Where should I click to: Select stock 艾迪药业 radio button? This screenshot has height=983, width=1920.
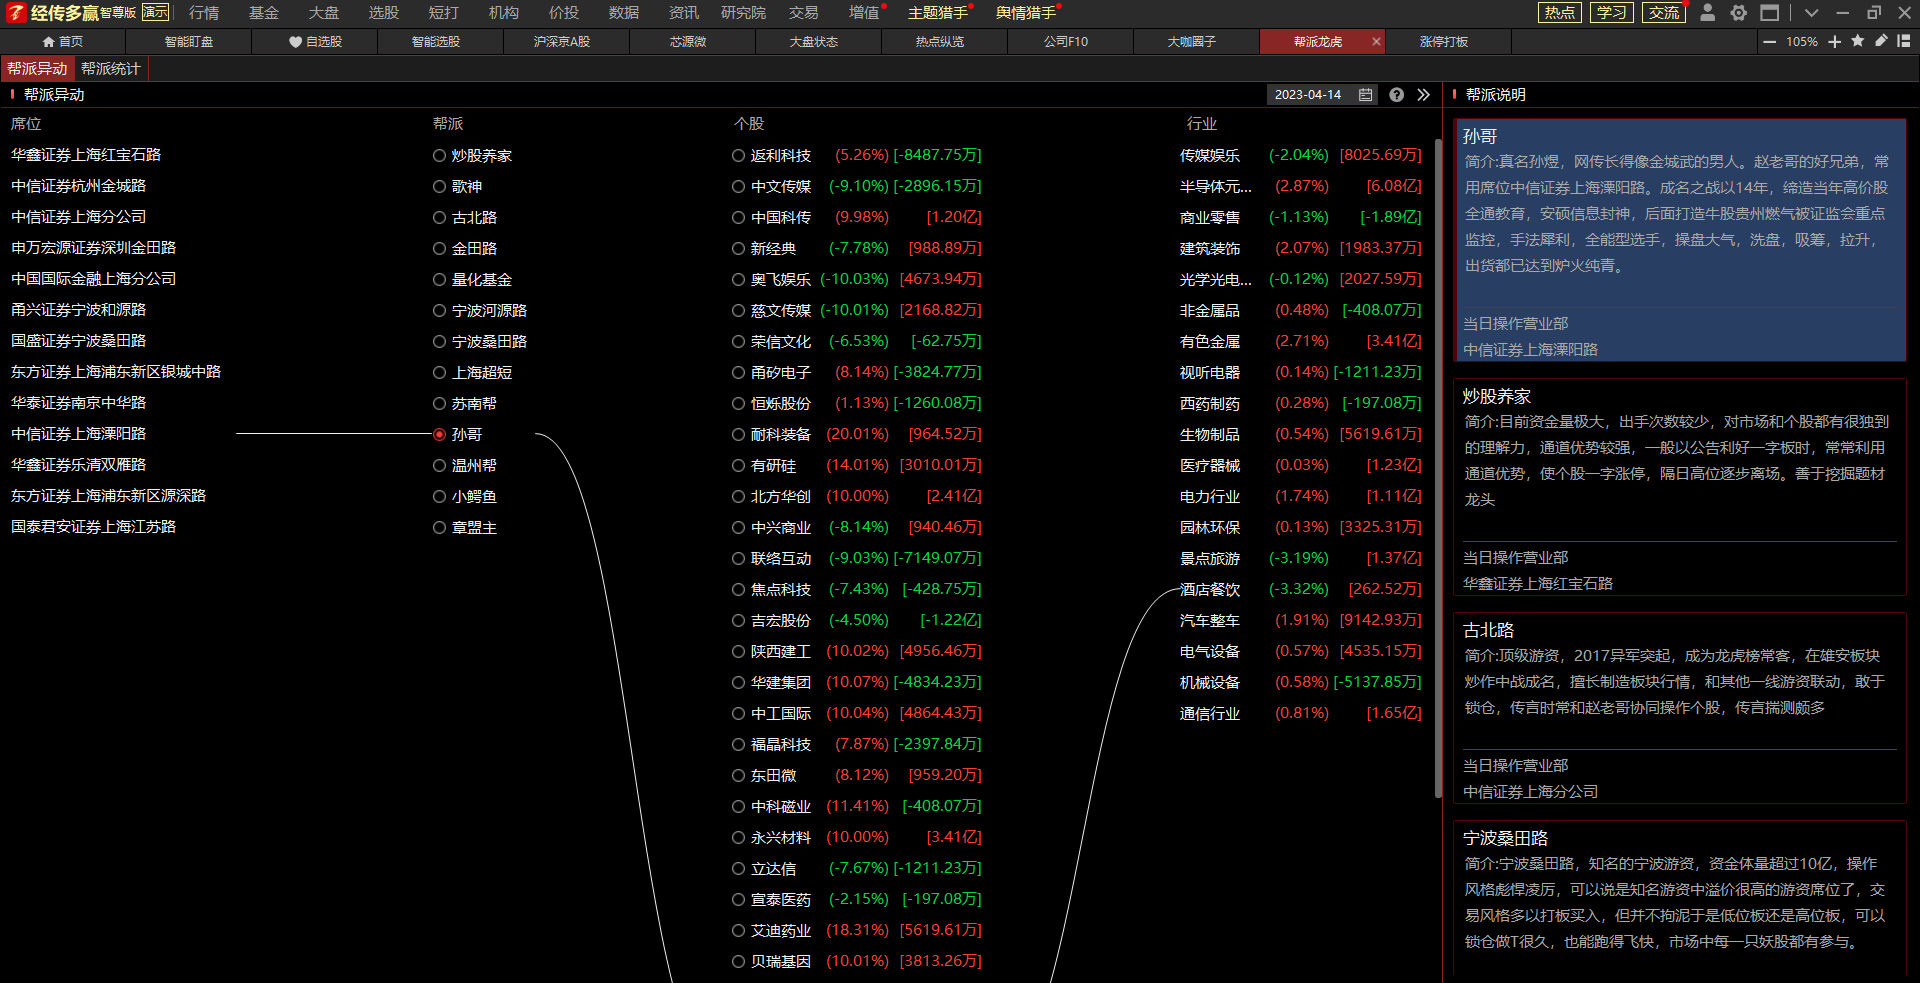738,931
